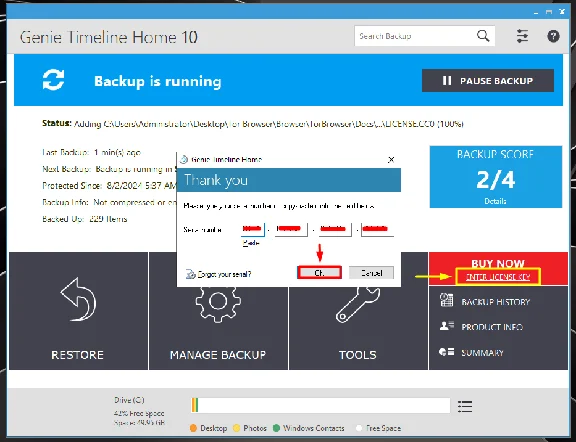Screen dimensions: 576x442
Task: Open the Restore tile
Action: tap(78, 311)
